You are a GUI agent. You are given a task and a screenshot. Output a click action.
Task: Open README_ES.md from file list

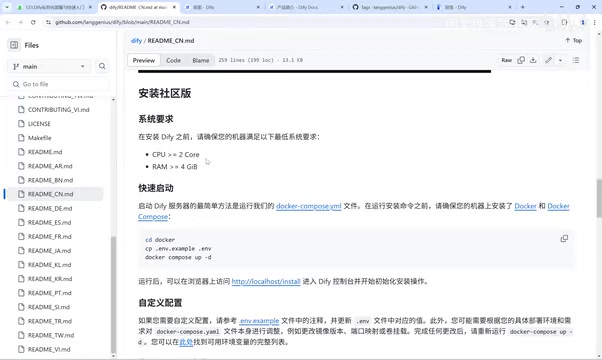tap(50, 223)
